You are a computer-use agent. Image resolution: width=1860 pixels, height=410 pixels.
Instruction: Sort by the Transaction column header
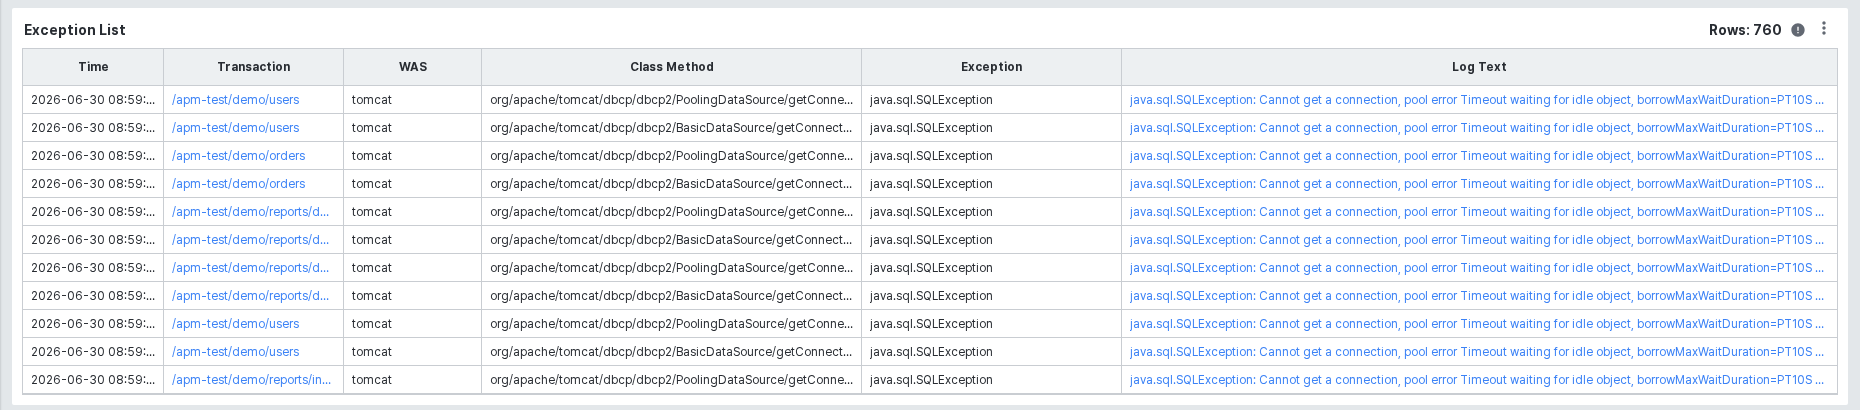(254, 67)
